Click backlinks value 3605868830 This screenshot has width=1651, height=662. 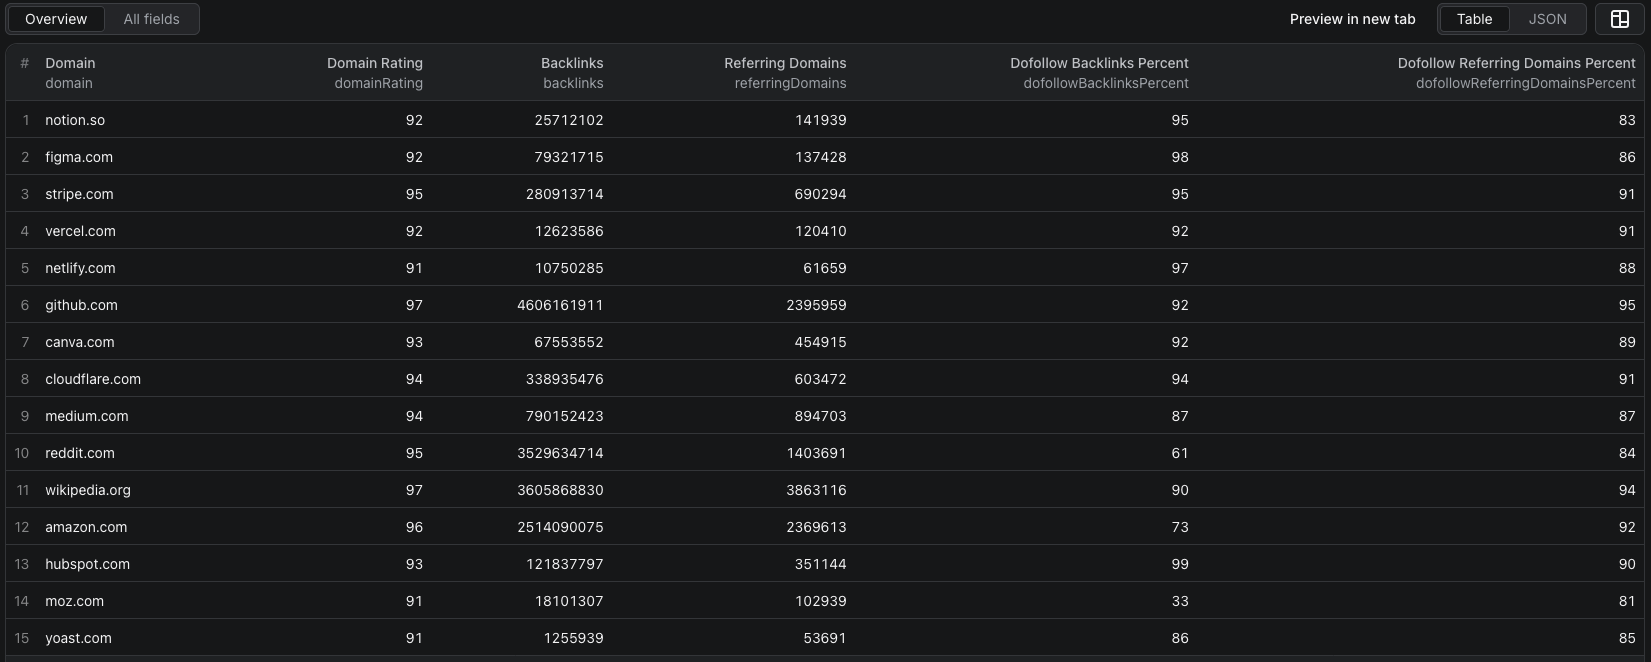560,490
